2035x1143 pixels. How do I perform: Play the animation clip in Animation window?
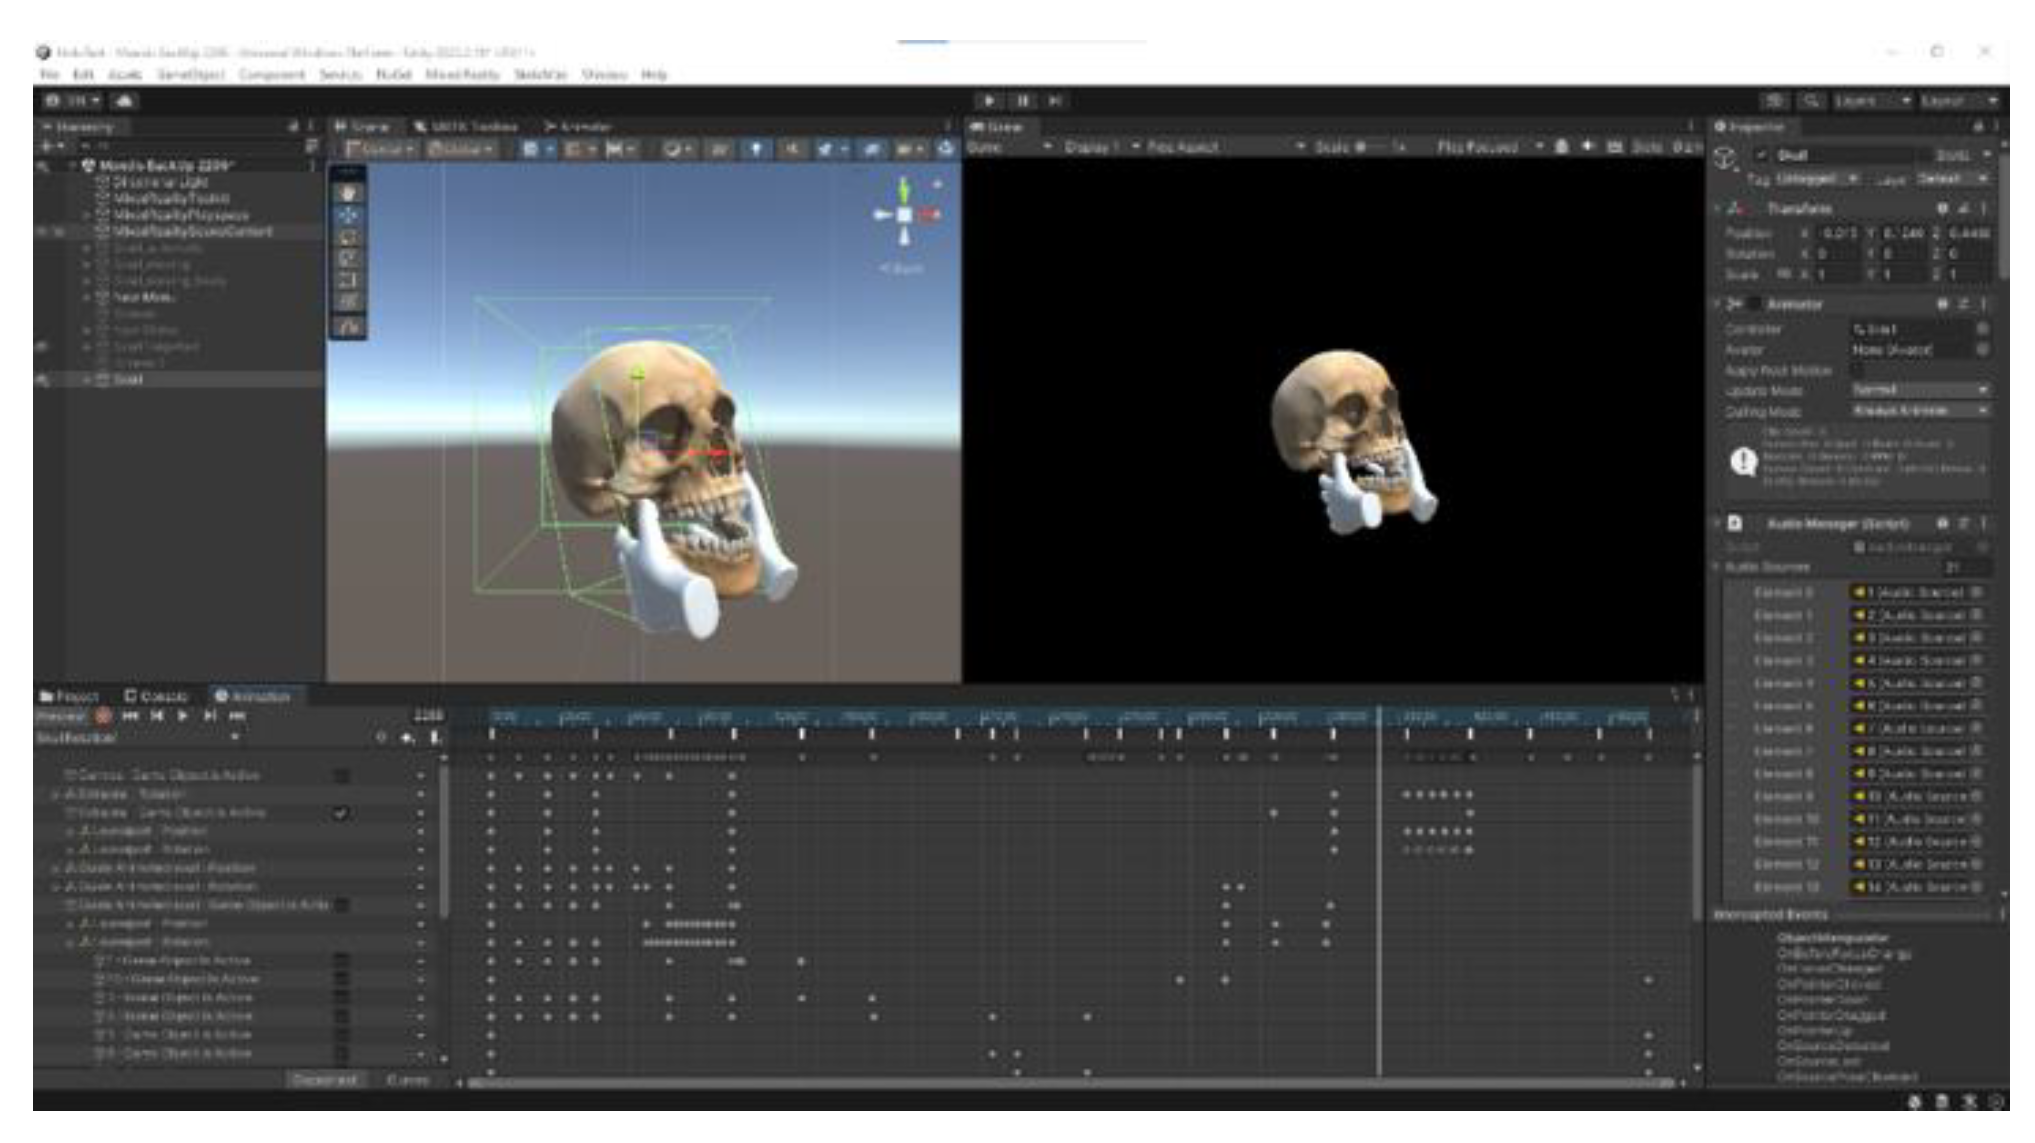[x=183, y=716]
